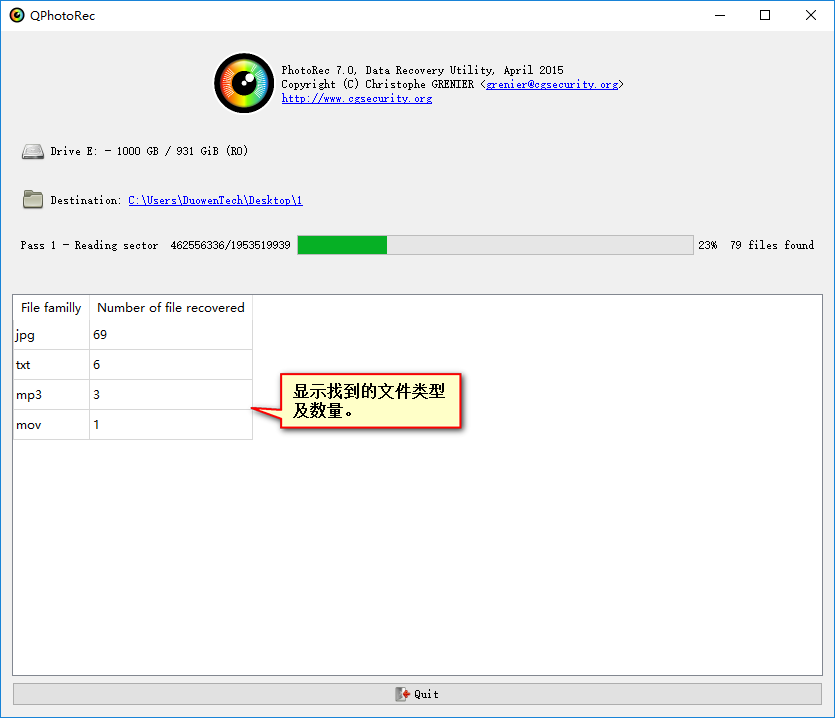This screenshot has width=835, height=718.
Task: Click the Destination folder icon
Action: pos(33,200)
